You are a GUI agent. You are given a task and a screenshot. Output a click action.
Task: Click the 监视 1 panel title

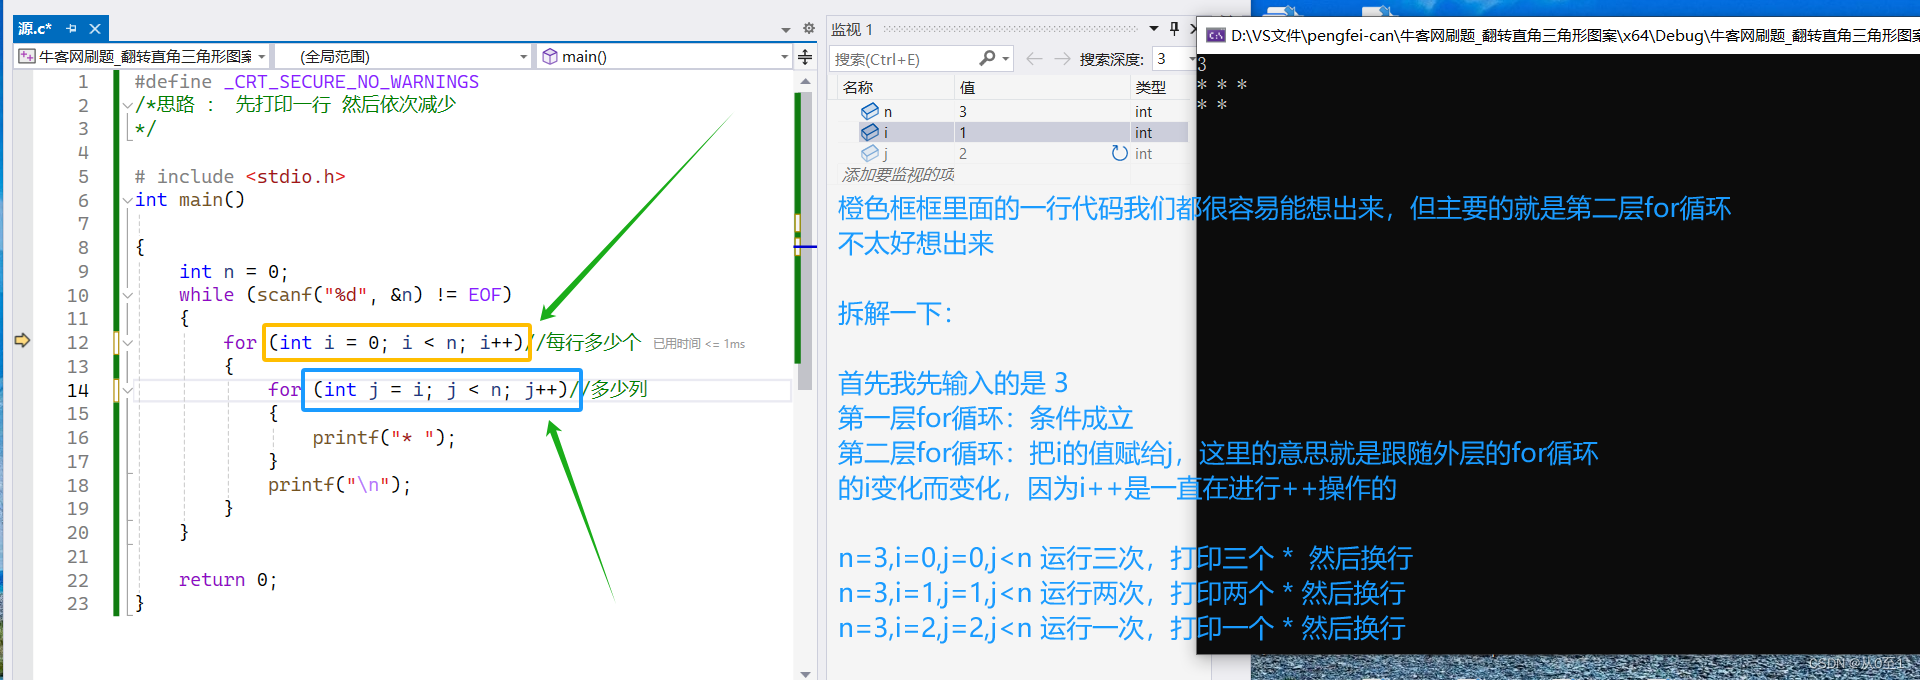[x=852, y=30]
